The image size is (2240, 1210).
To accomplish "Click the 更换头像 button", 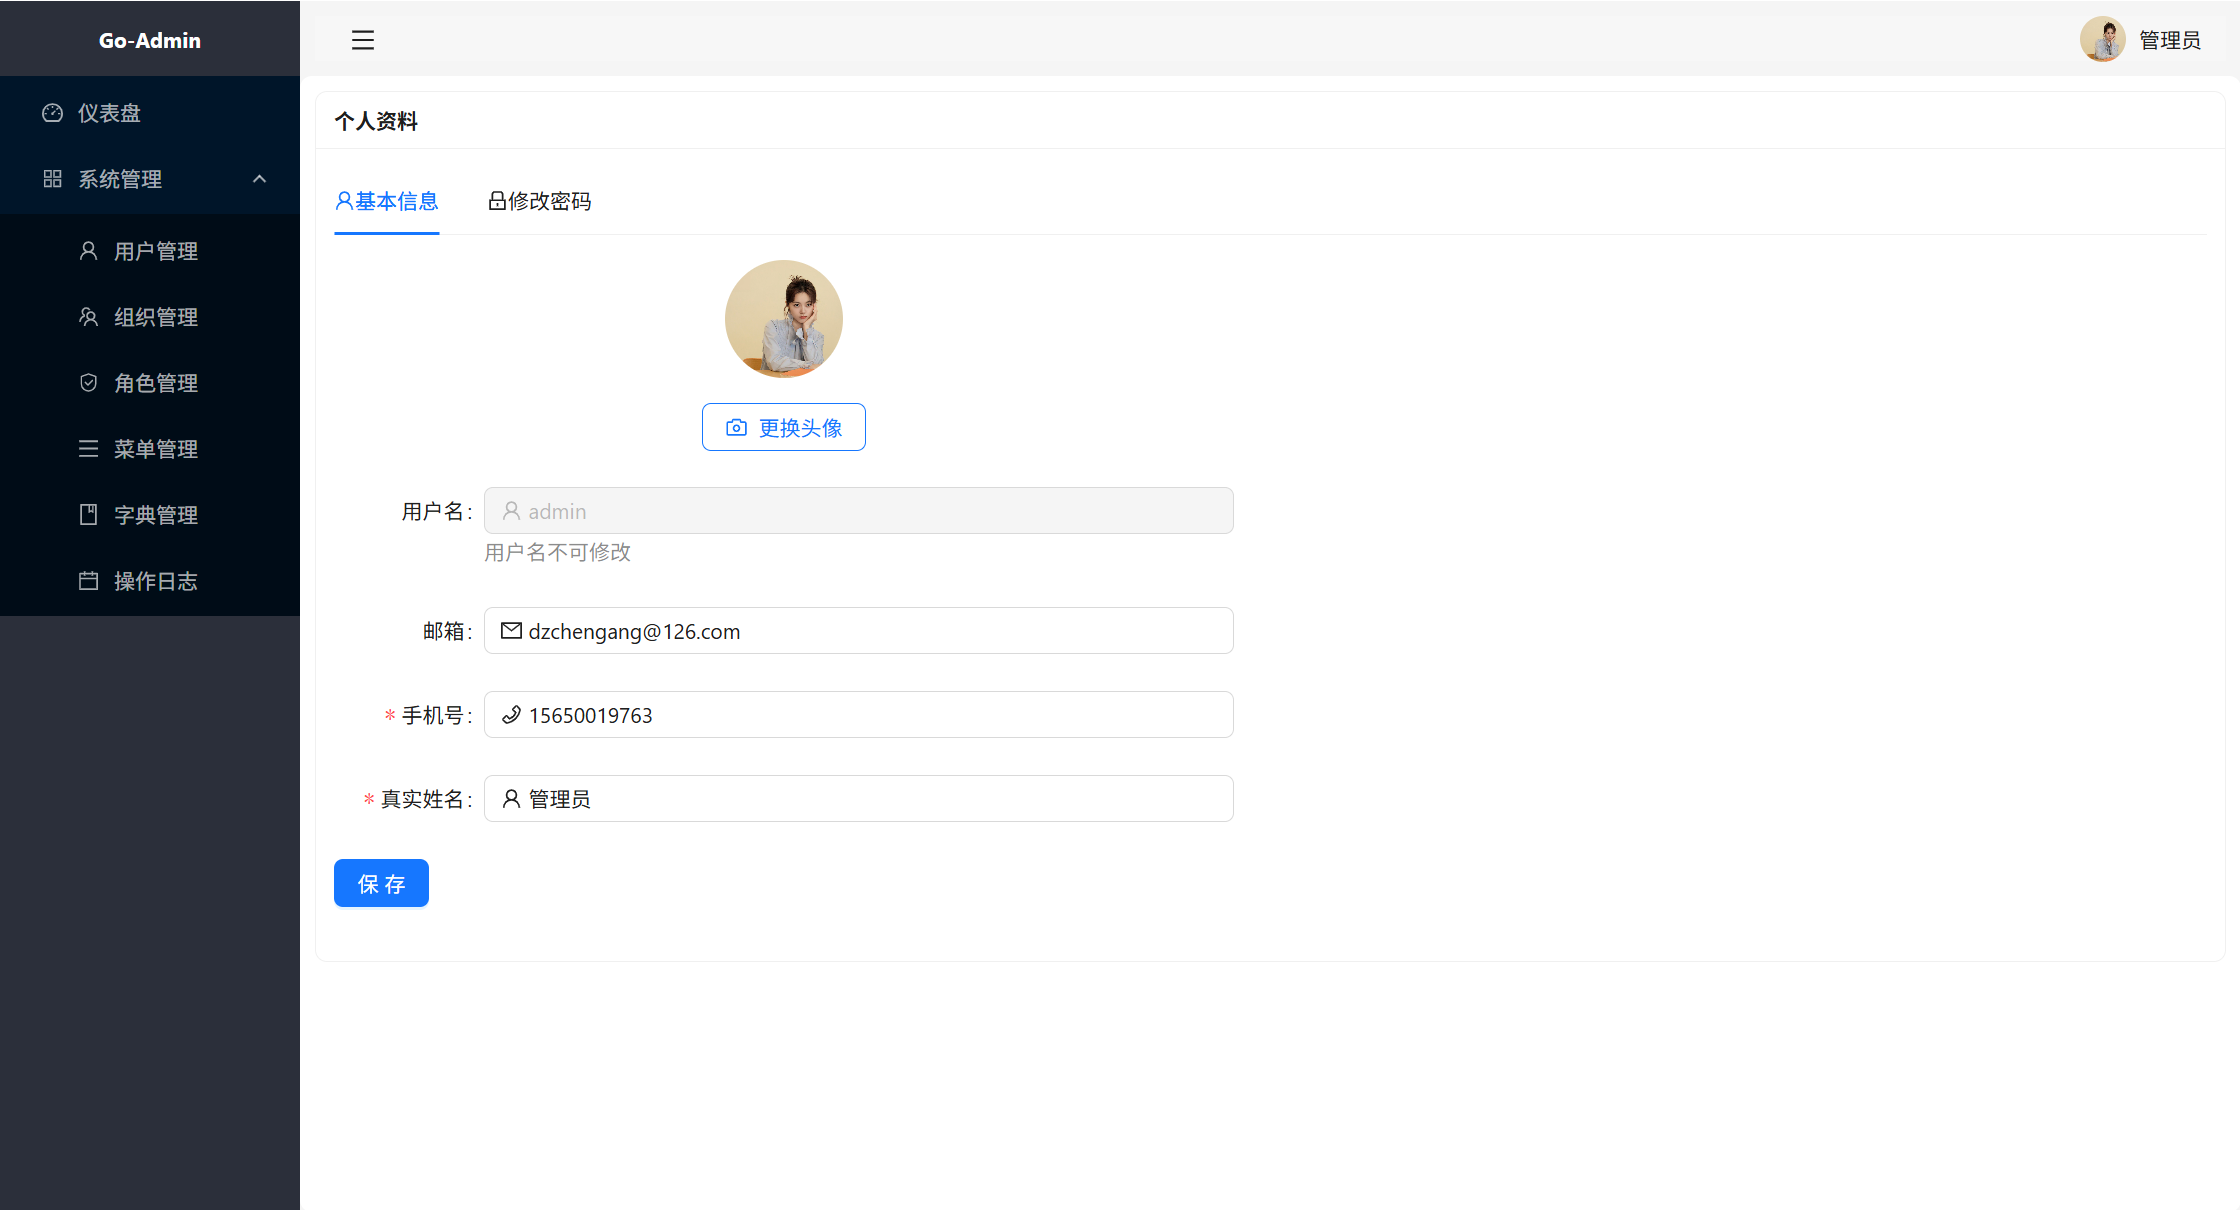I will point(784,428).
